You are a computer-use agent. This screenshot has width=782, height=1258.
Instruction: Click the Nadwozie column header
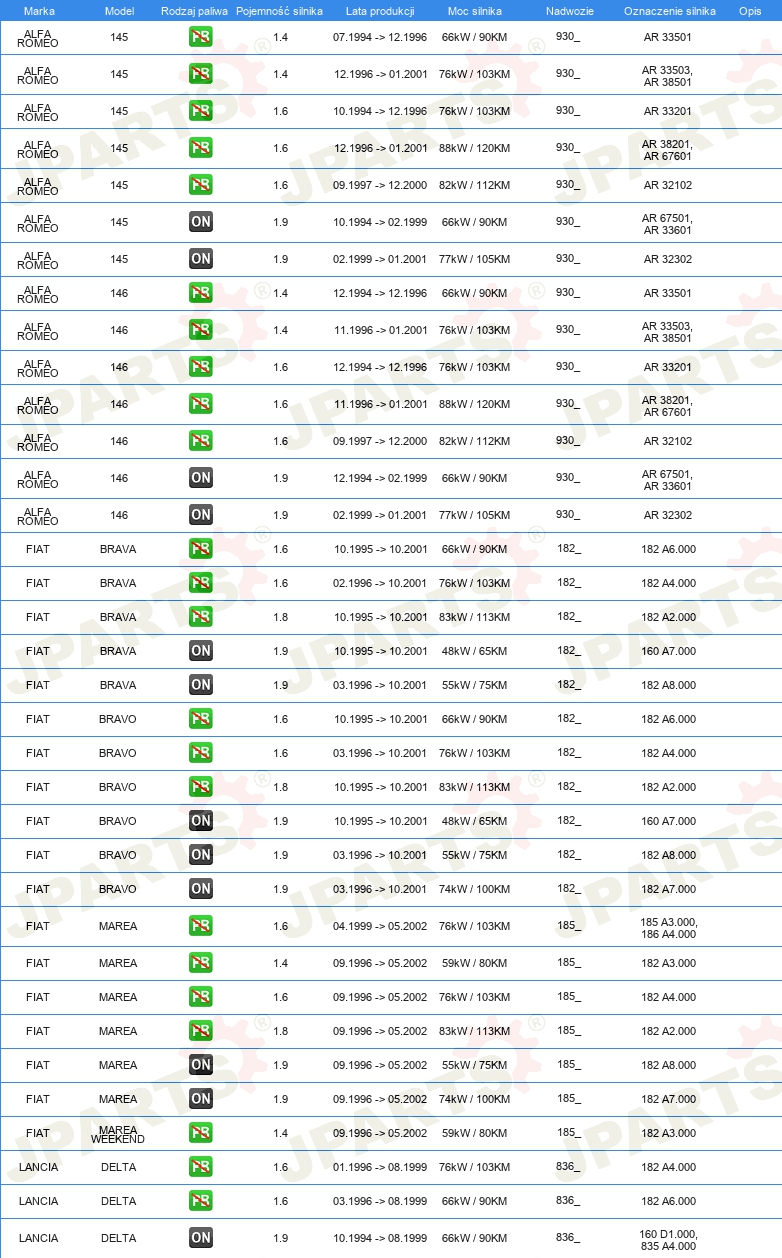[x=569, y=11]
